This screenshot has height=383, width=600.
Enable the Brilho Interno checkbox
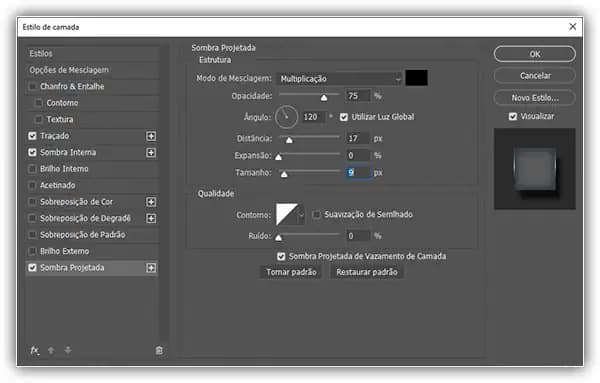(33, 169)
